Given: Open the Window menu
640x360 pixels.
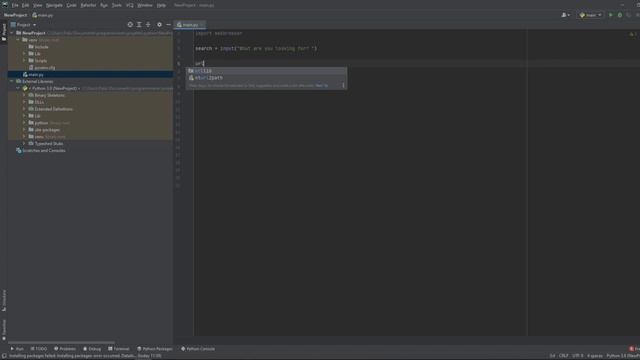Looking at the screenshot, I should [x=145, y=5].
